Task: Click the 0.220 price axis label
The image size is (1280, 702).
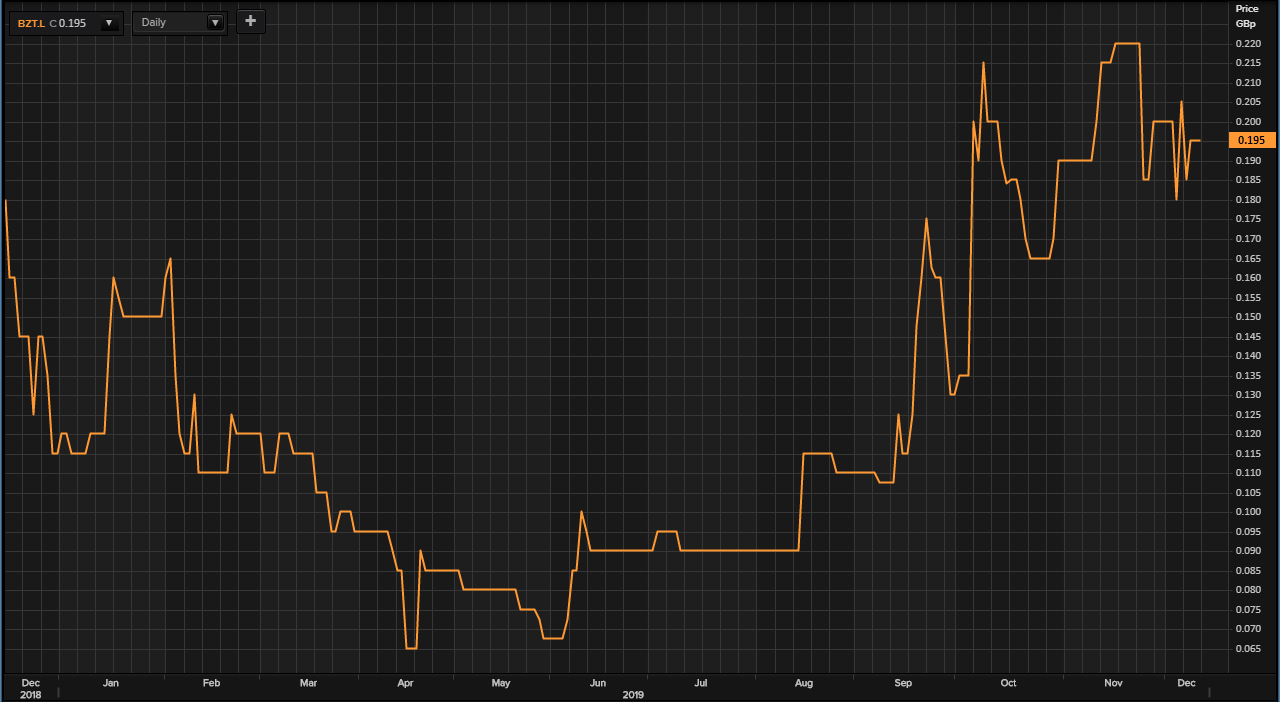Action: pyautogui.click(x=1248, y=44)
